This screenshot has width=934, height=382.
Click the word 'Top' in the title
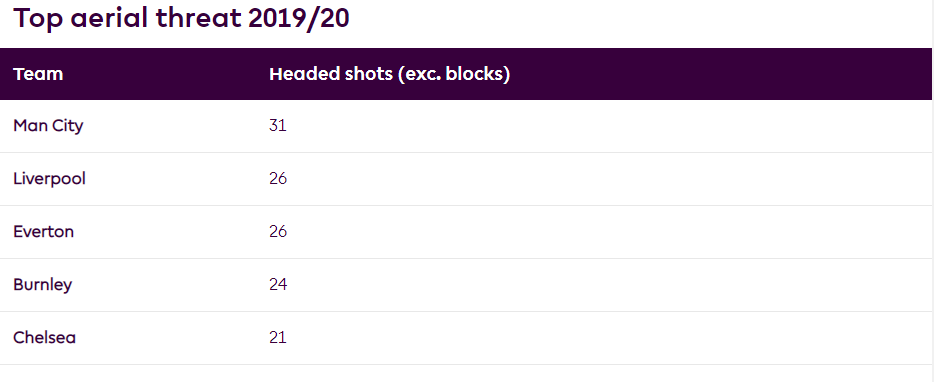pos(37,20)
